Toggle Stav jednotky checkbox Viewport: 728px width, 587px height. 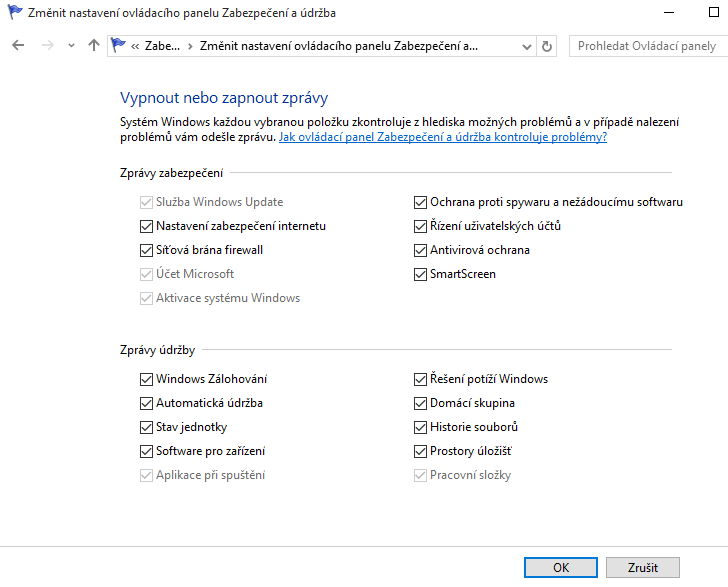click(x=146, y=427)
